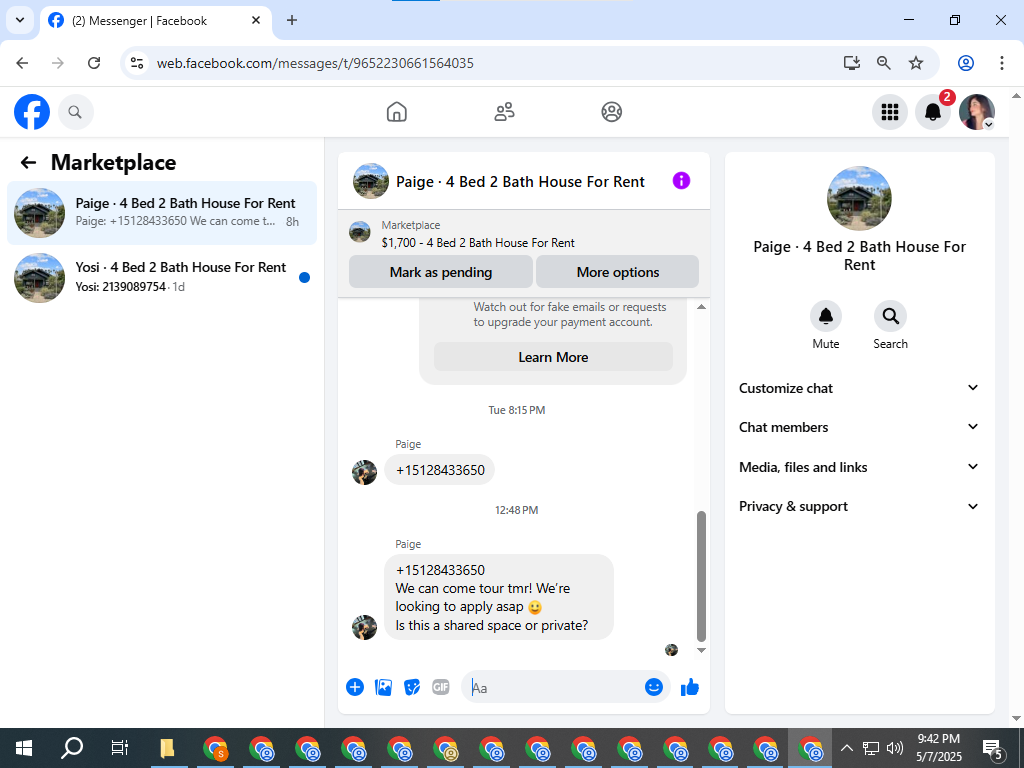This screenshot has height=768, width=1024.
Task: Open the Notifications bell with badge
Action: click(x=933, y=112)
